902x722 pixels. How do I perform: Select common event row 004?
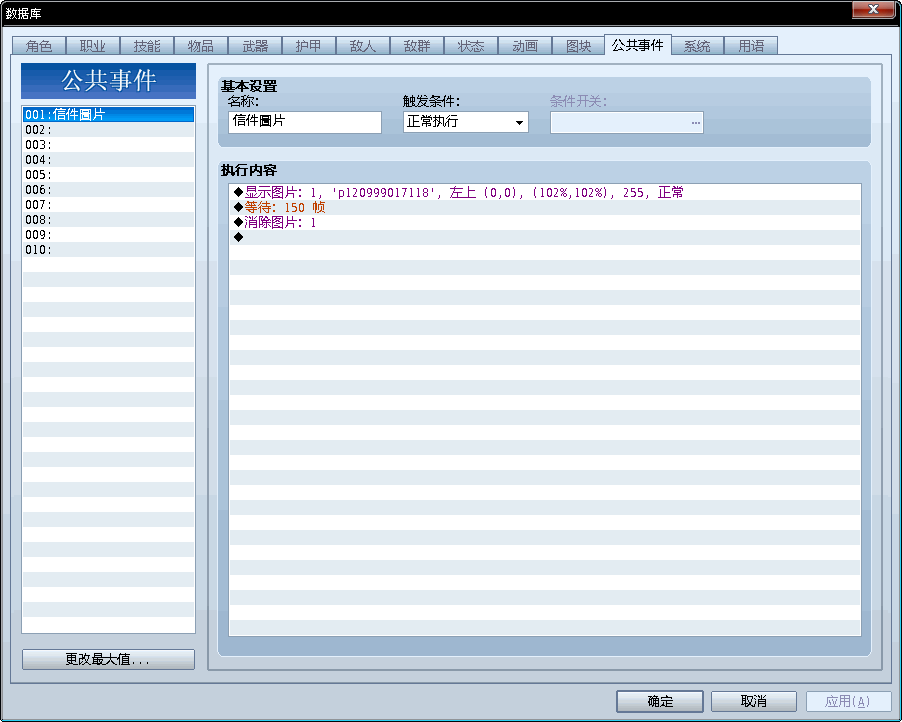point(108,159)
